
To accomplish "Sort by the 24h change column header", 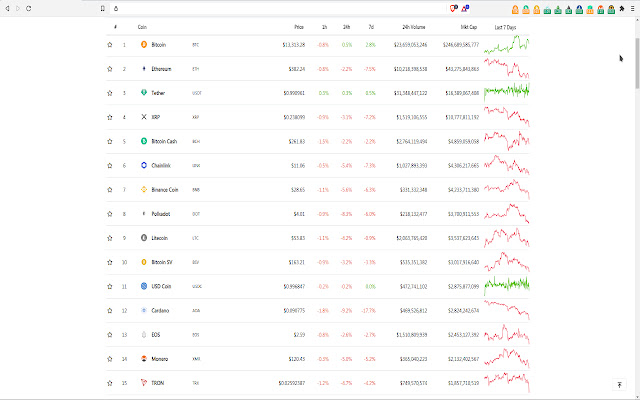I will click(346, 27).
